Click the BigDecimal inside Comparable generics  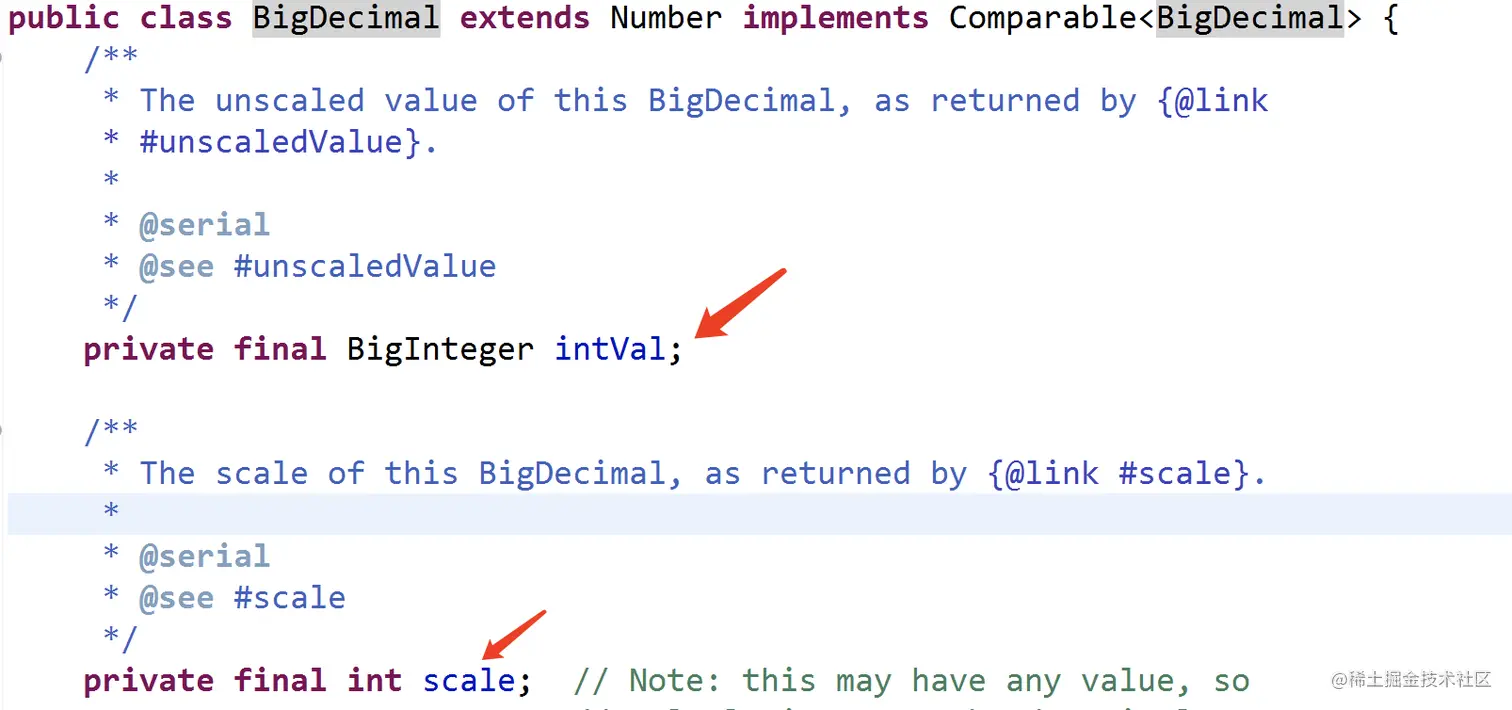coord(1250,18)
